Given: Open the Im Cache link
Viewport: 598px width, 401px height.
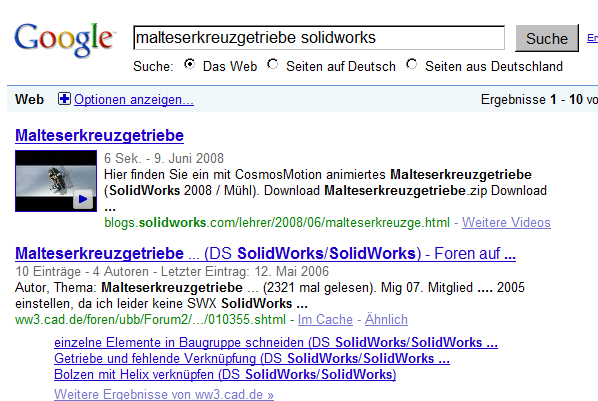Looking at the screenshot, I should tap(325, 319).
